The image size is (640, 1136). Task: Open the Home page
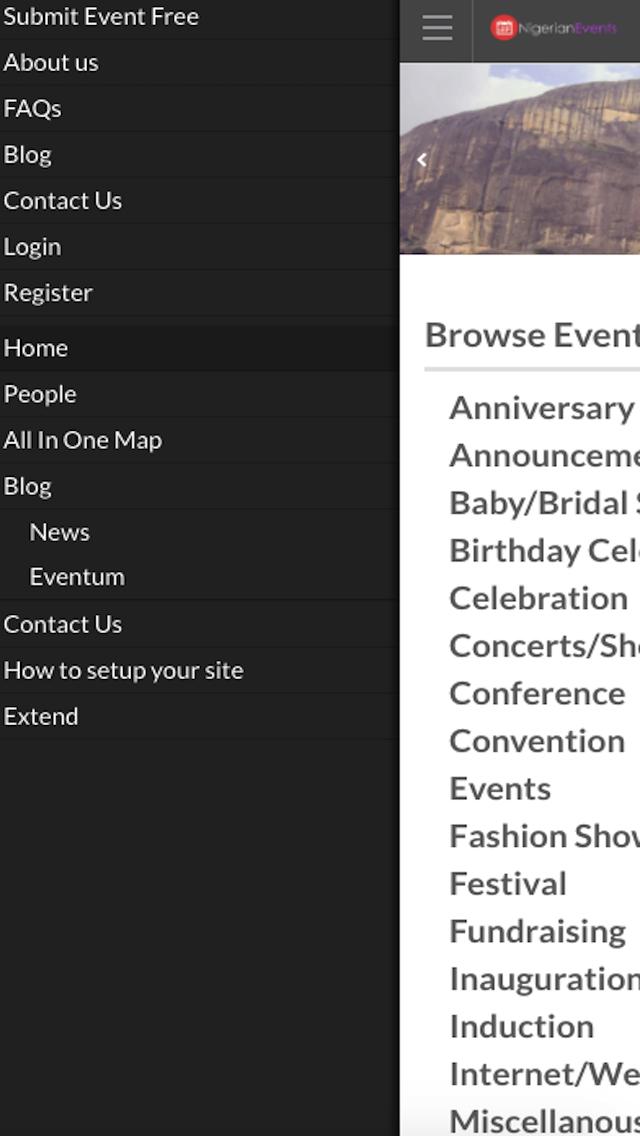tap(36, 347)
